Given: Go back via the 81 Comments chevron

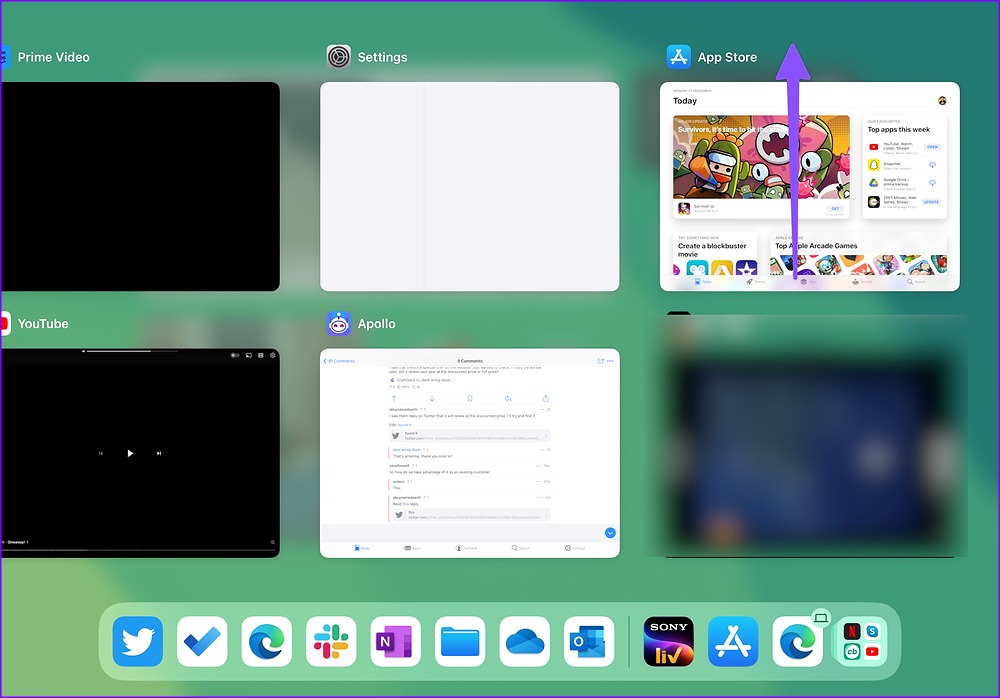Looking at the screenshot, I should (339, 361).
